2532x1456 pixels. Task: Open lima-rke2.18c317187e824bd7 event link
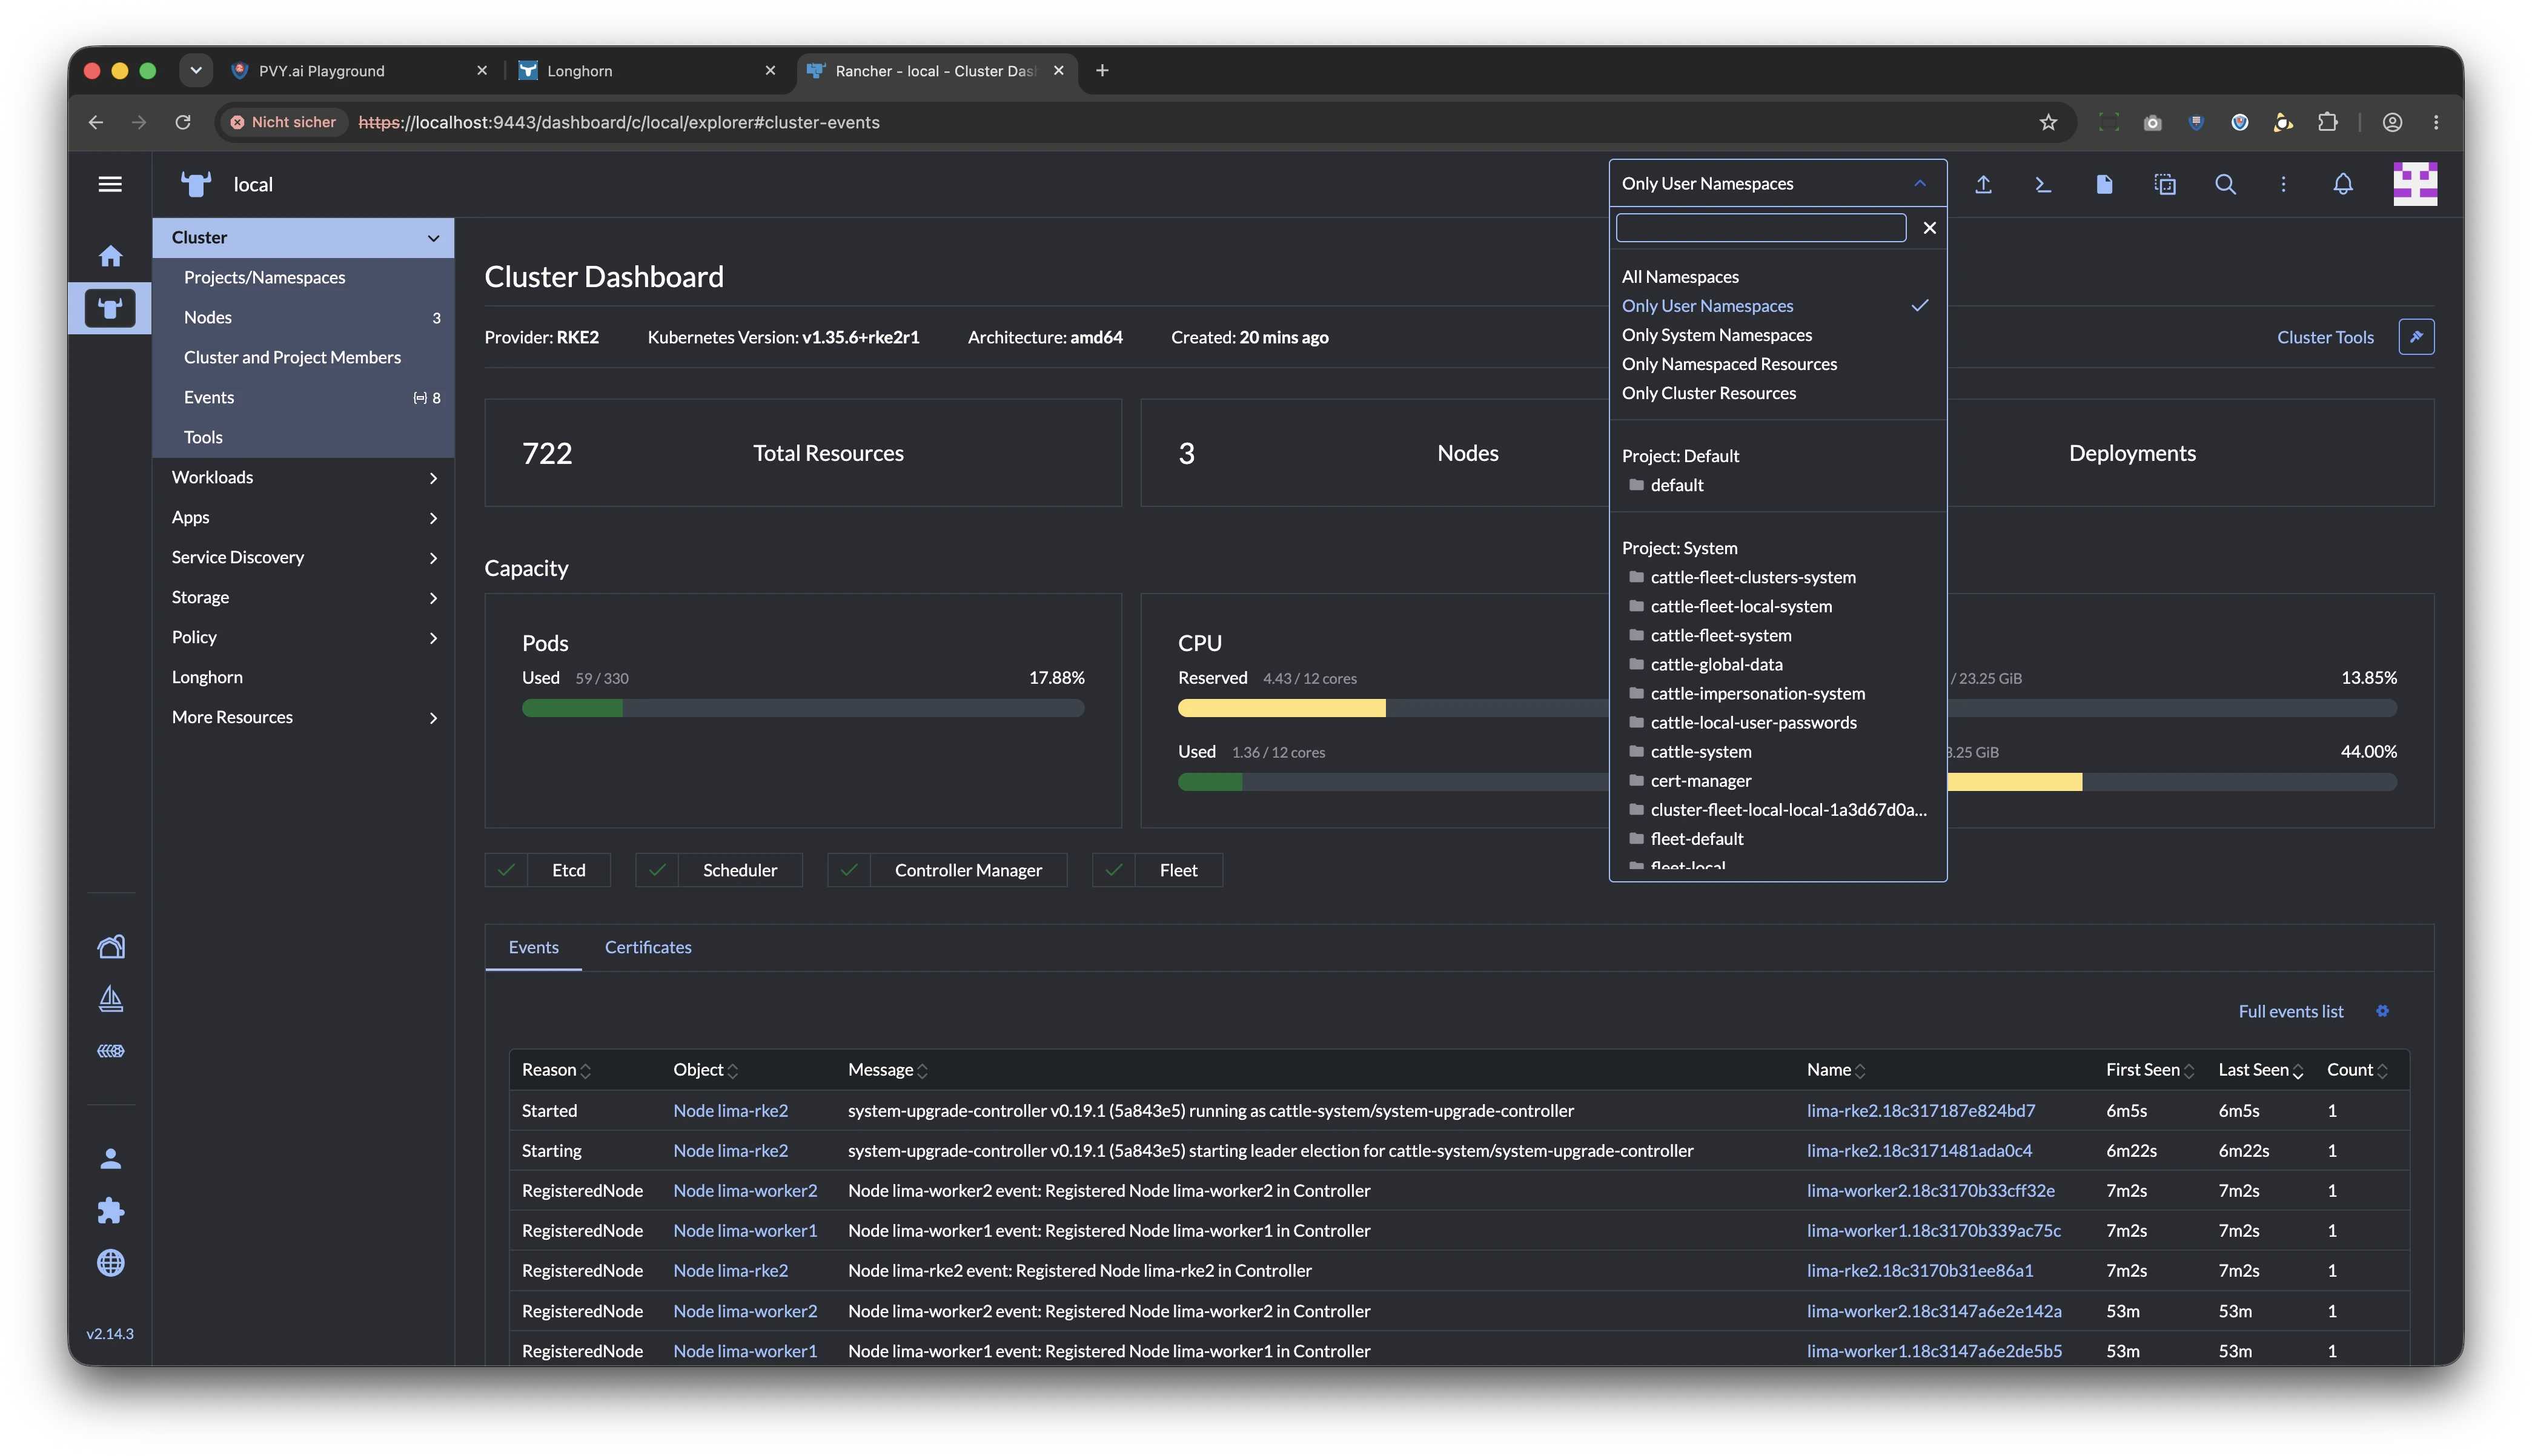(1920, 1111)
